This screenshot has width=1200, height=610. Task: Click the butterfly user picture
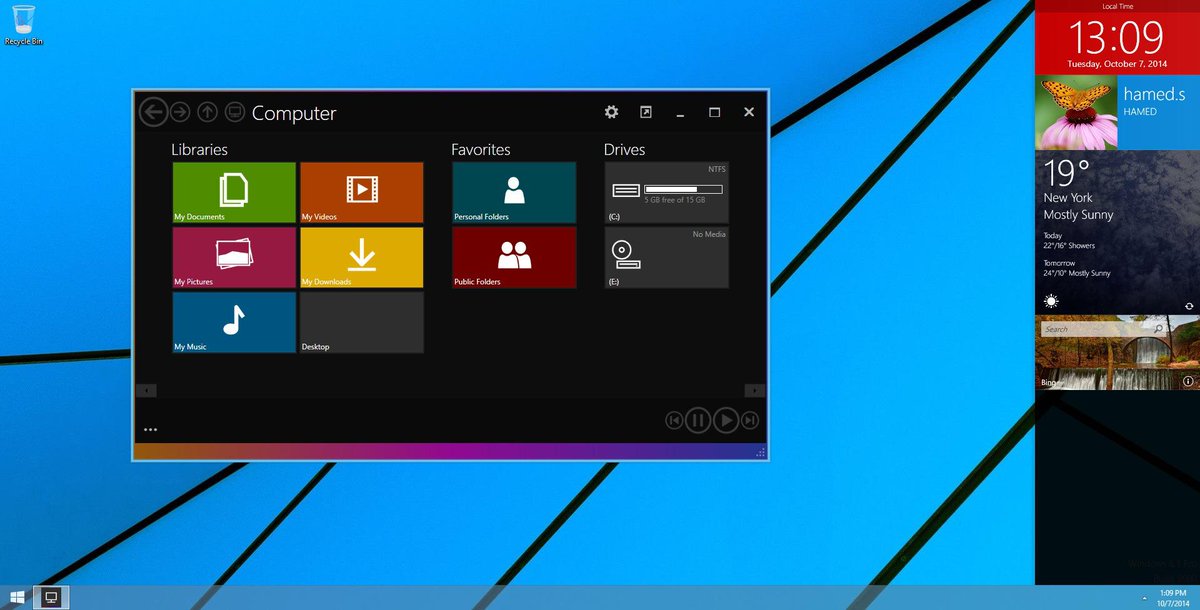[x=1076, y=112]
